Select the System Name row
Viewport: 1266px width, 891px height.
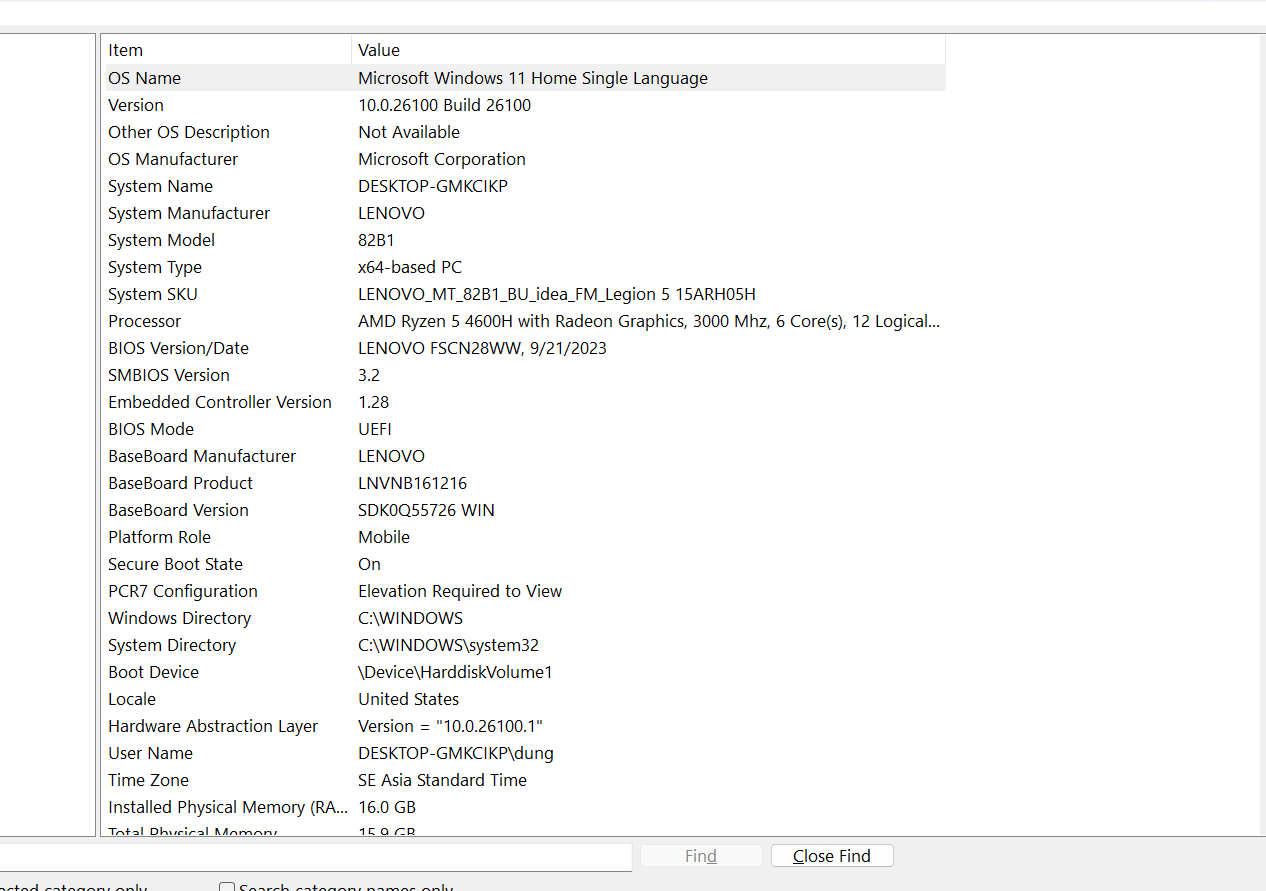[x=525, y=186]
